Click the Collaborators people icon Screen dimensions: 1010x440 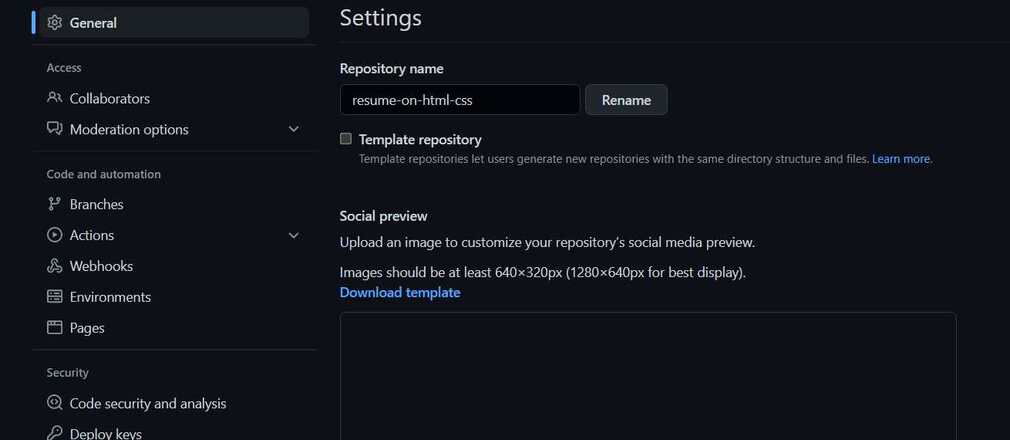[x=55, y=98]
